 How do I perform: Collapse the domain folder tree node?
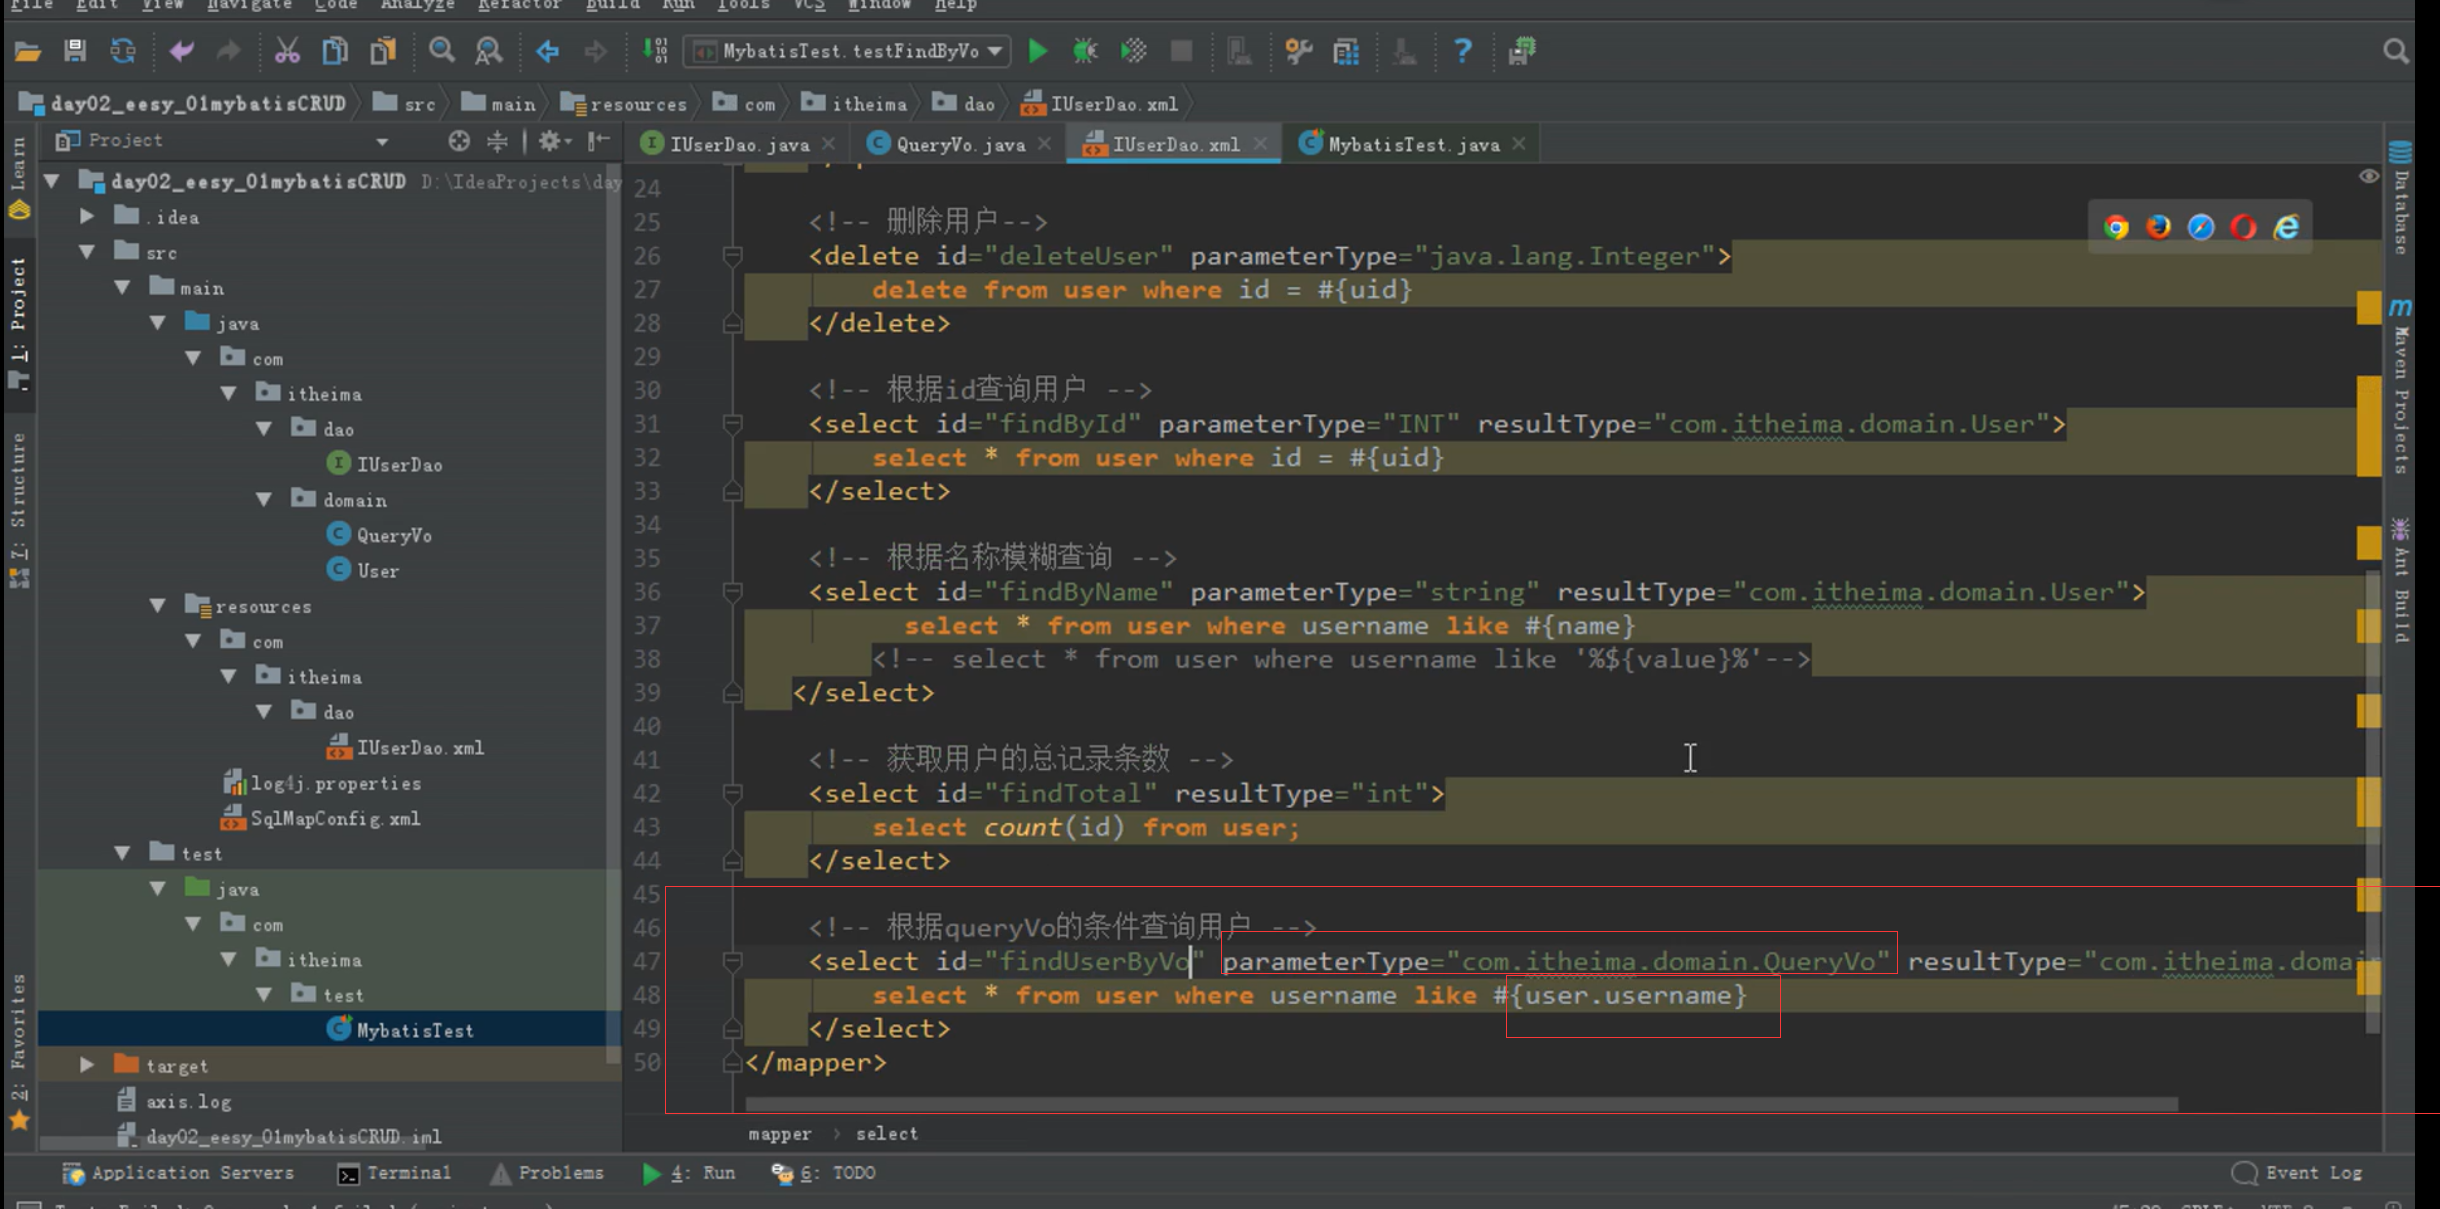point(264,499)
